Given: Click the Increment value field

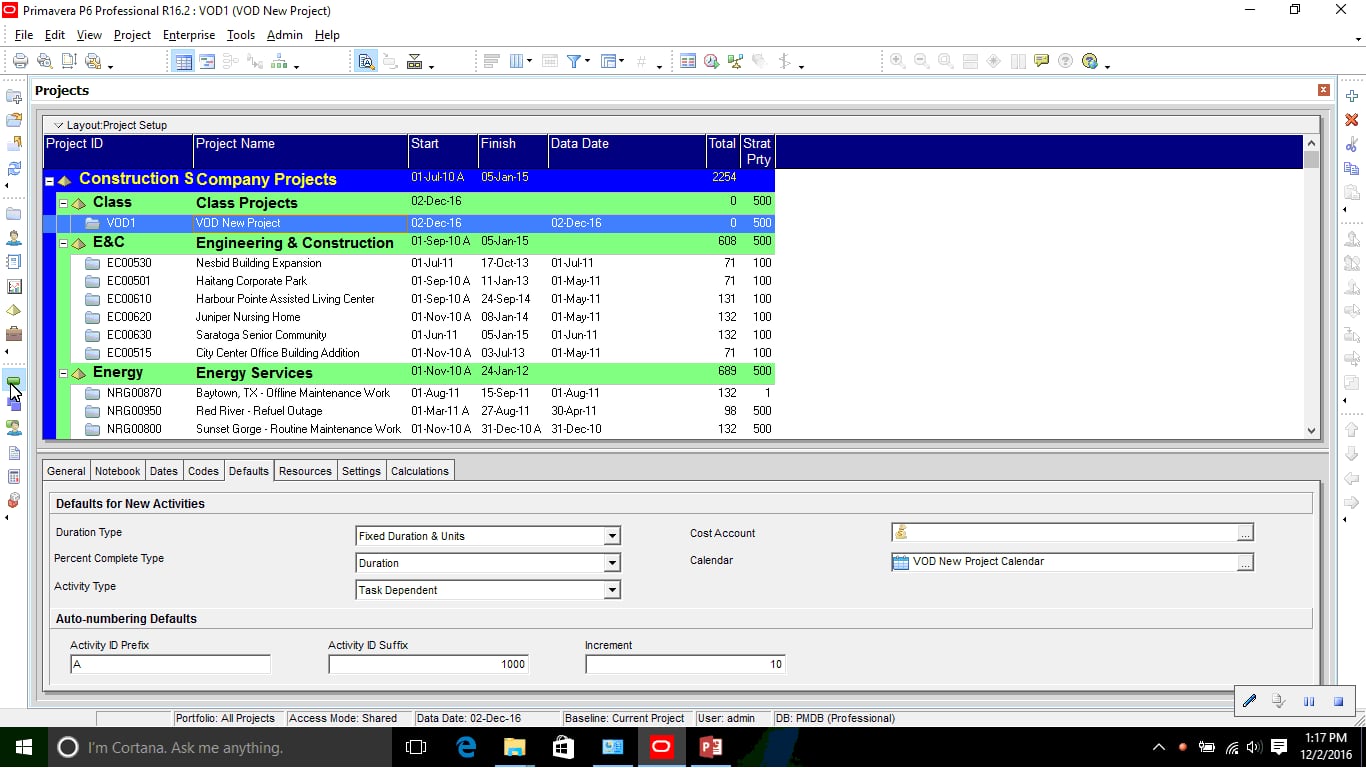Looking at the screenshot, I should click(686, 664).
